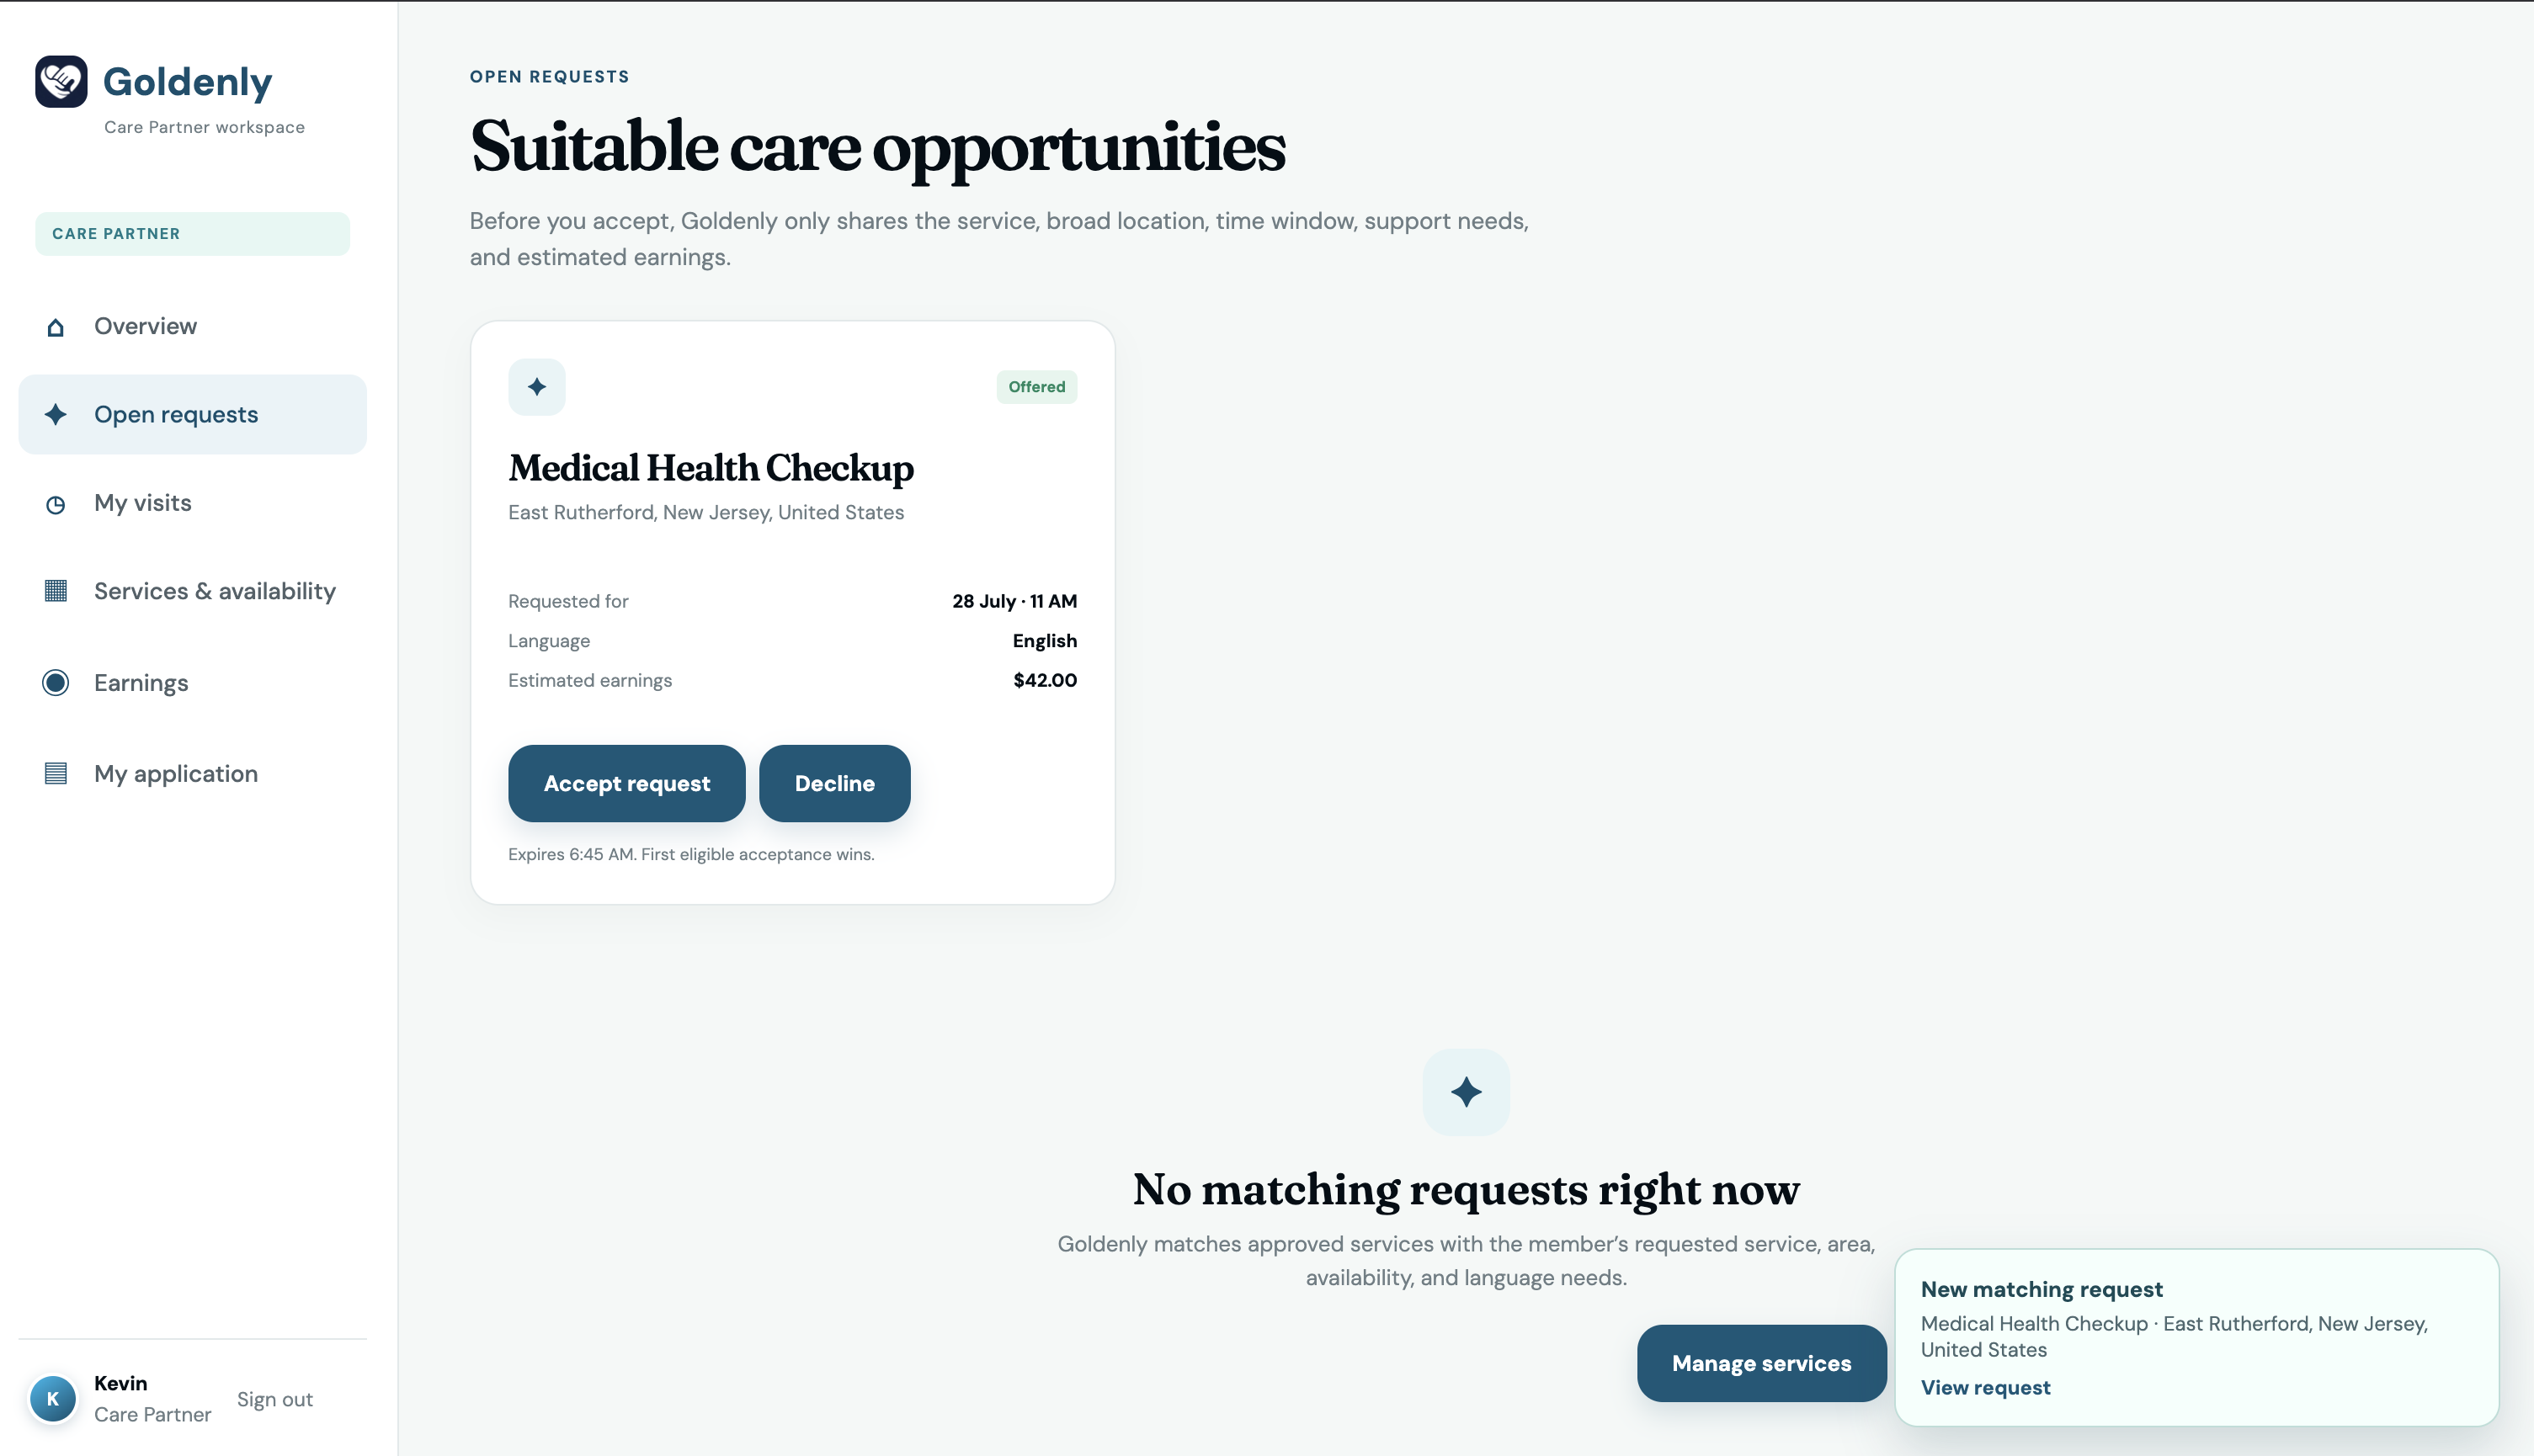2534x1456 pixels.
Task: Click the My visits clock icon
Action: [x=56, y=504]
